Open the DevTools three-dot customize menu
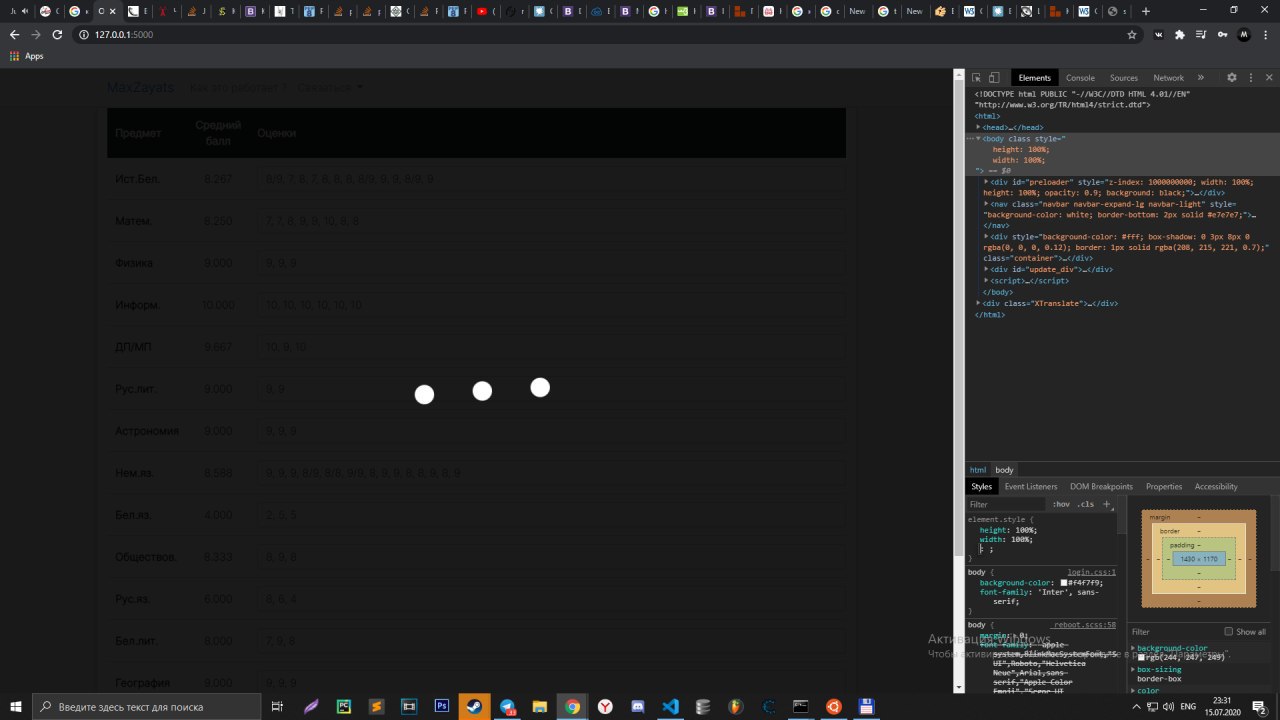This screenshot has width=1280, height=720. point(1251,78)
